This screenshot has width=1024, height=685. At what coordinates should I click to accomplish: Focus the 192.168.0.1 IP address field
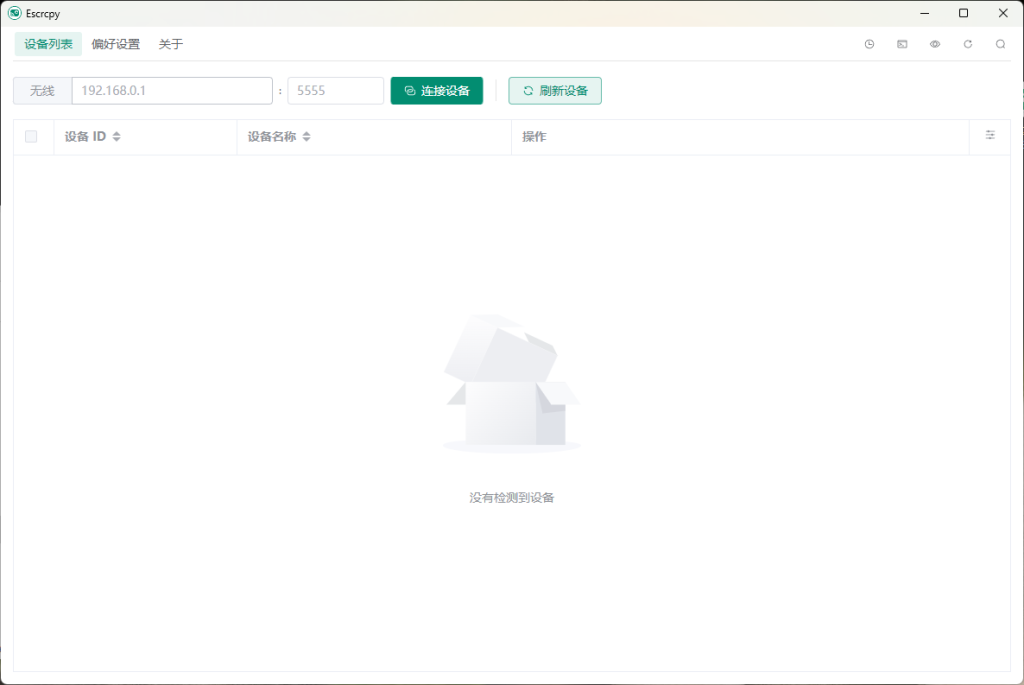click(172, 91)
